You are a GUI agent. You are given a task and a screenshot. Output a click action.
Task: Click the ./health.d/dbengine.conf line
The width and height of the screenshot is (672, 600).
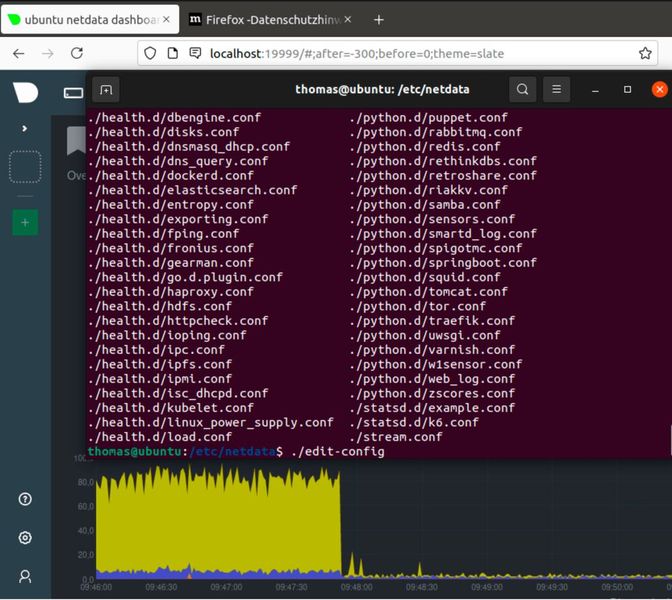(x=174, y=117)
